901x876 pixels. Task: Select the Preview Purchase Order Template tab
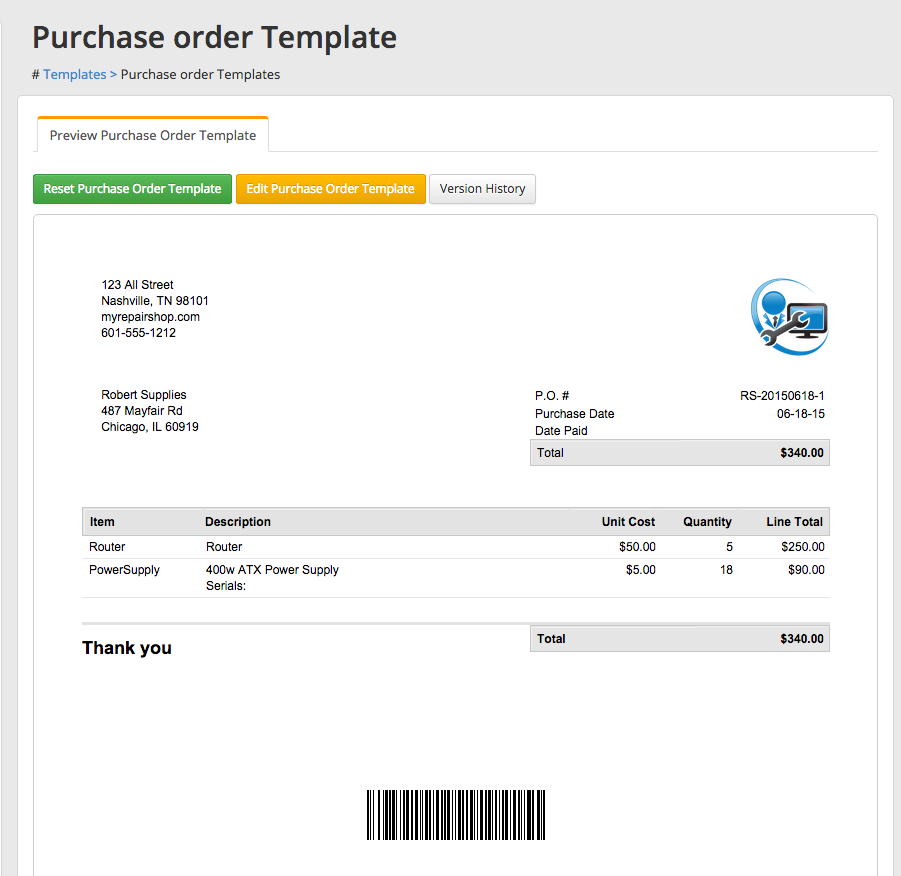tap(153, 135)
